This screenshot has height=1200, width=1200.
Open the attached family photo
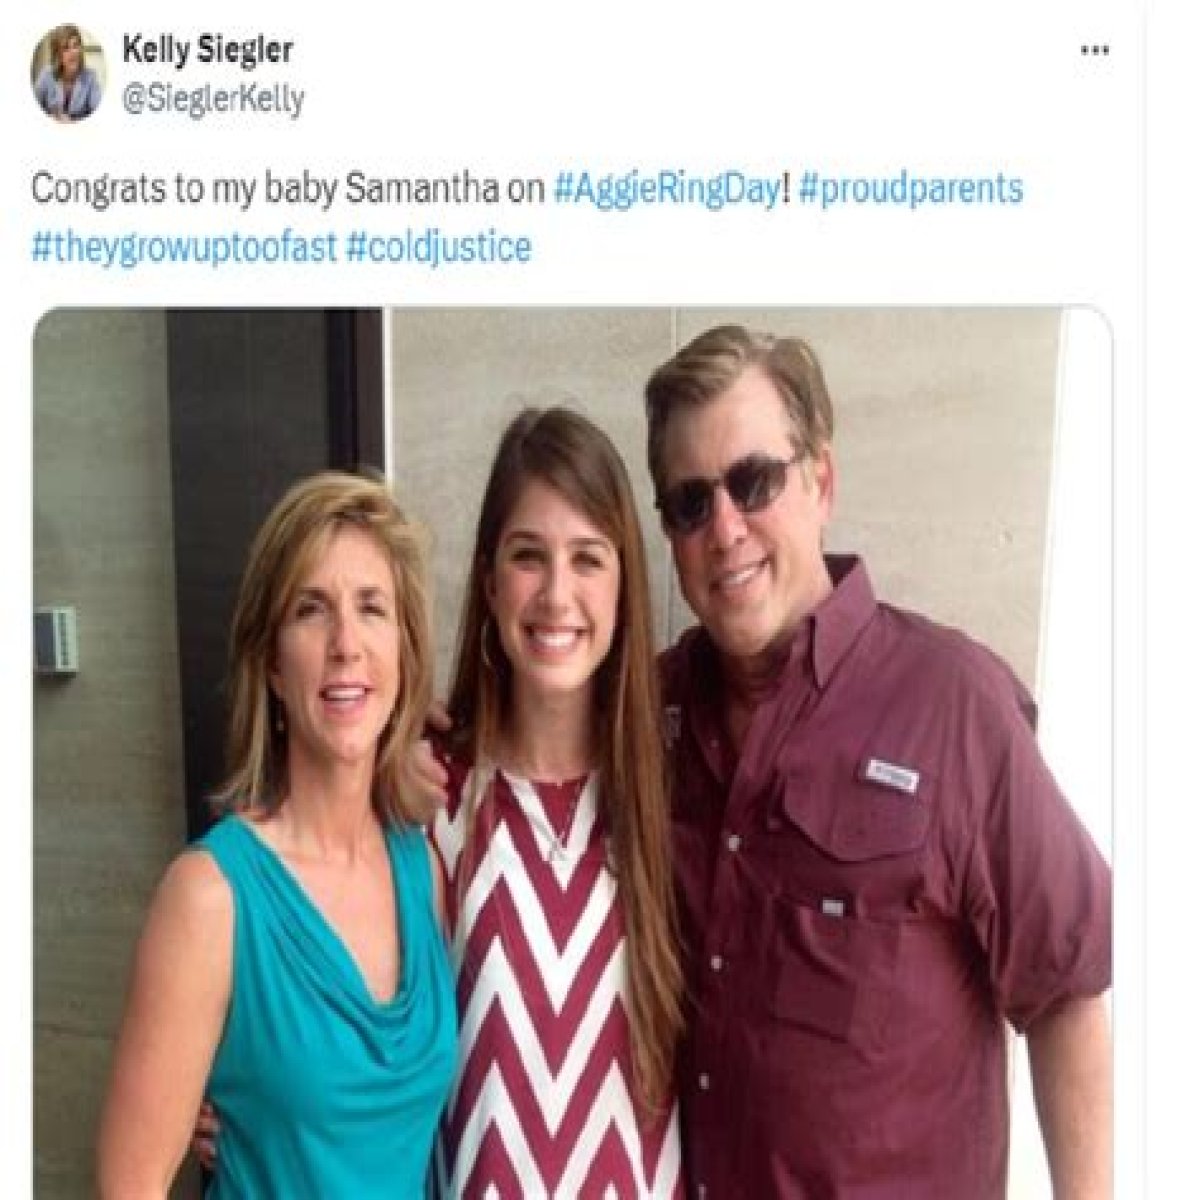(574, 754)
